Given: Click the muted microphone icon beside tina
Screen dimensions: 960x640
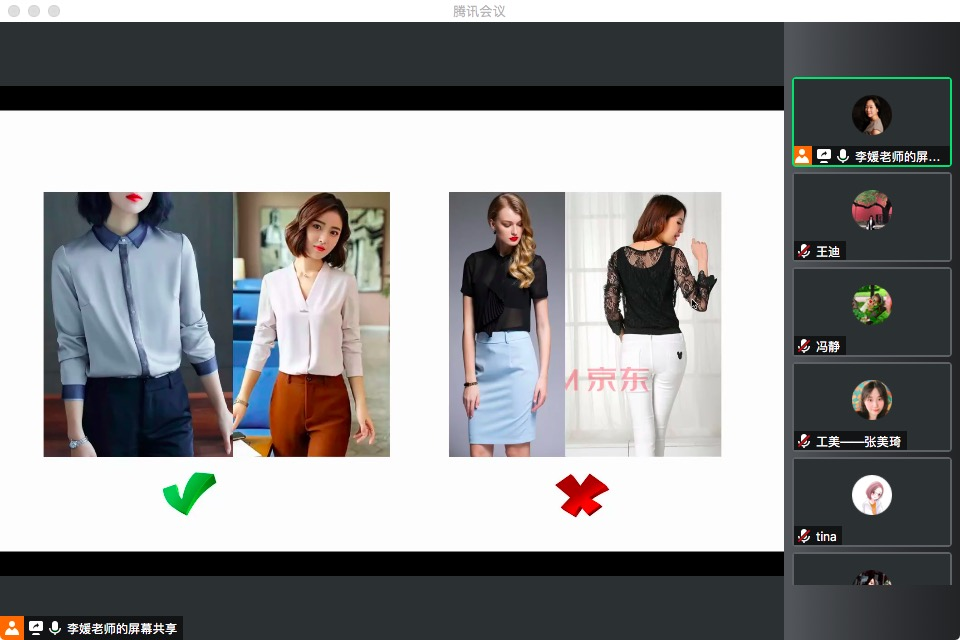Looking at the screenshot, I should [804, 536].
